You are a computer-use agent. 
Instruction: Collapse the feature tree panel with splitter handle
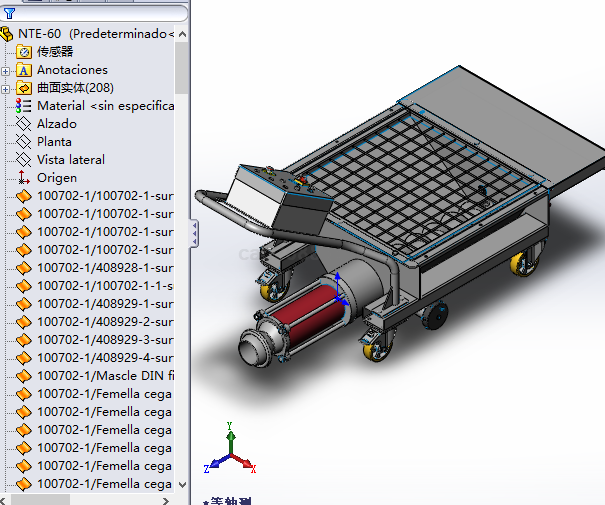(194, 234)
